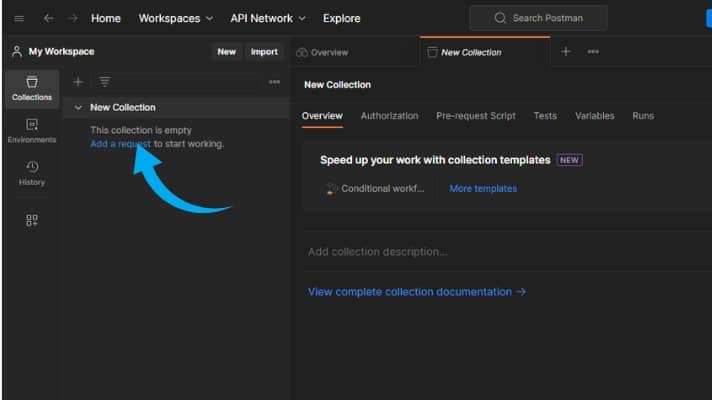Screen dimensions: 712x400
Task: Click the Add a request link
Action: click(120, 144)
